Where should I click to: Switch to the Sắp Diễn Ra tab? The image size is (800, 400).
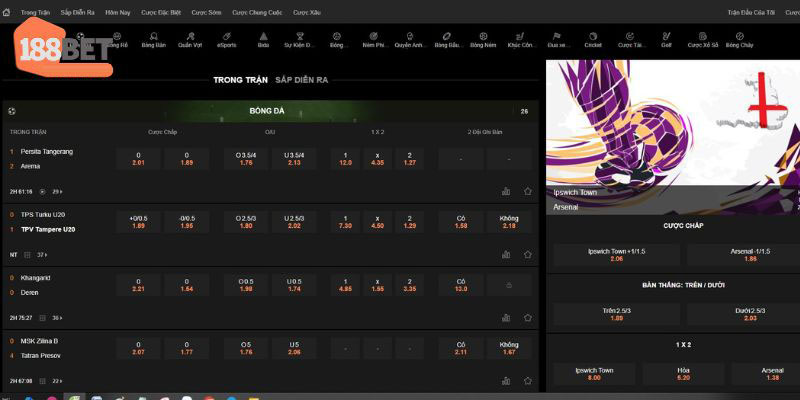pos(302,80)
